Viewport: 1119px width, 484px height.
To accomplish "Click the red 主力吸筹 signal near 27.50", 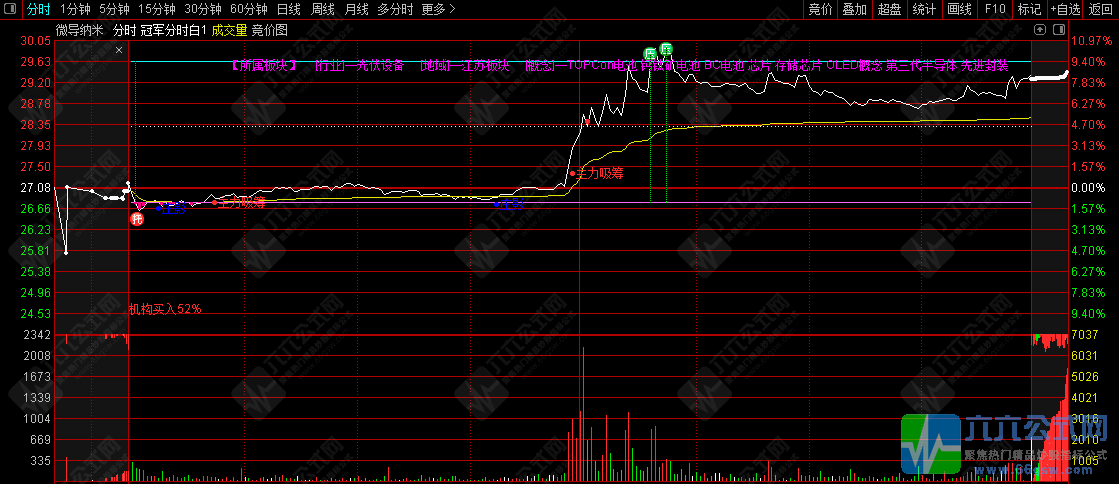I will [598, 173].
